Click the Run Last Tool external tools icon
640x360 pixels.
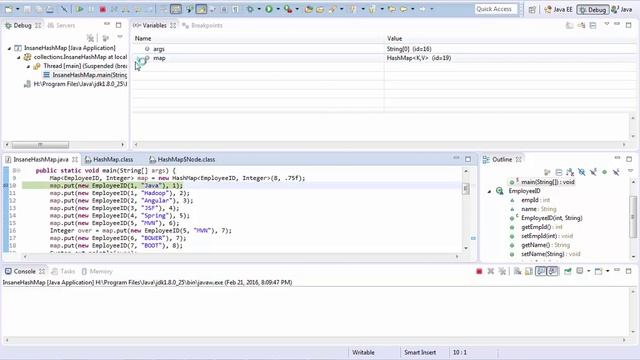pyautogui.click(x=288, y=9)
